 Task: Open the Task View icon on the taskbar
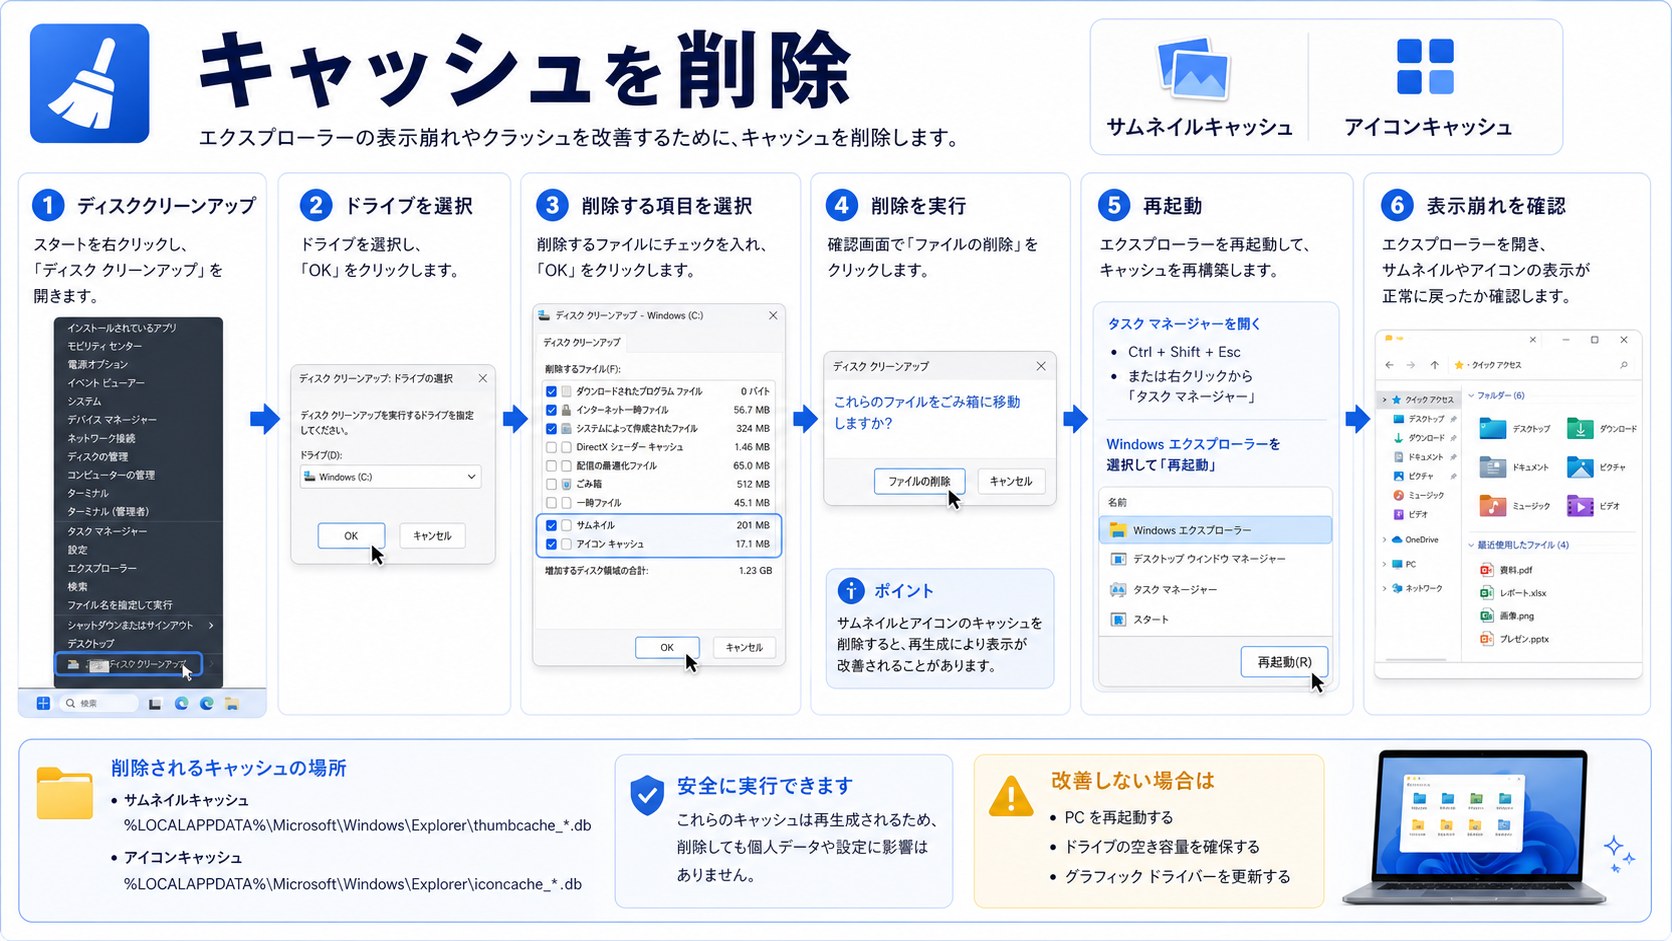(x=155, y=704)
